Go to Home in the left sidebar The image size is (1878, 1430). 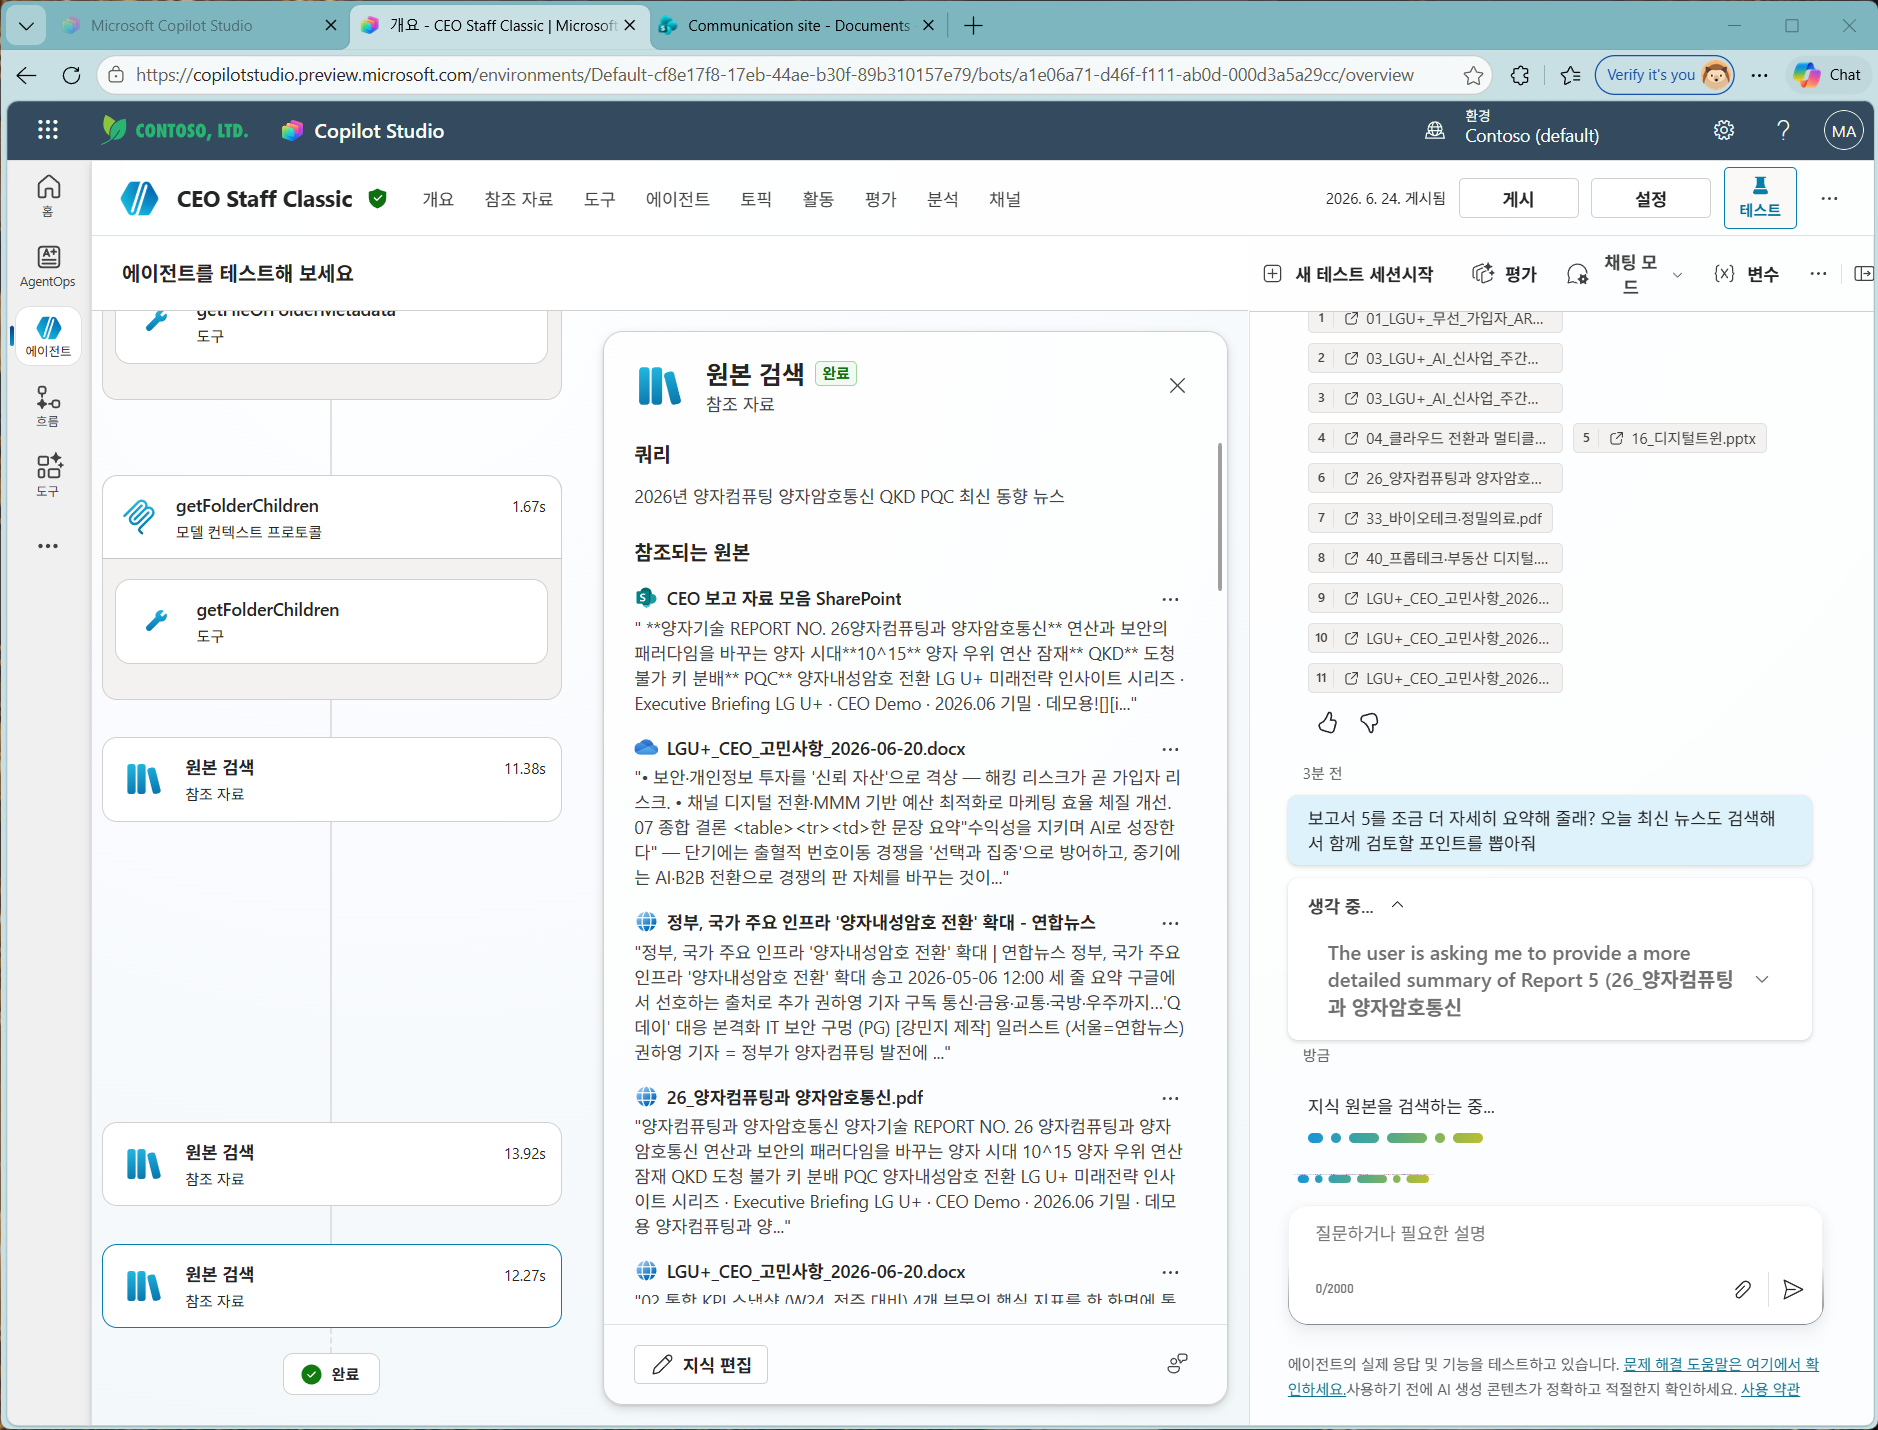[x=48, y=195]
